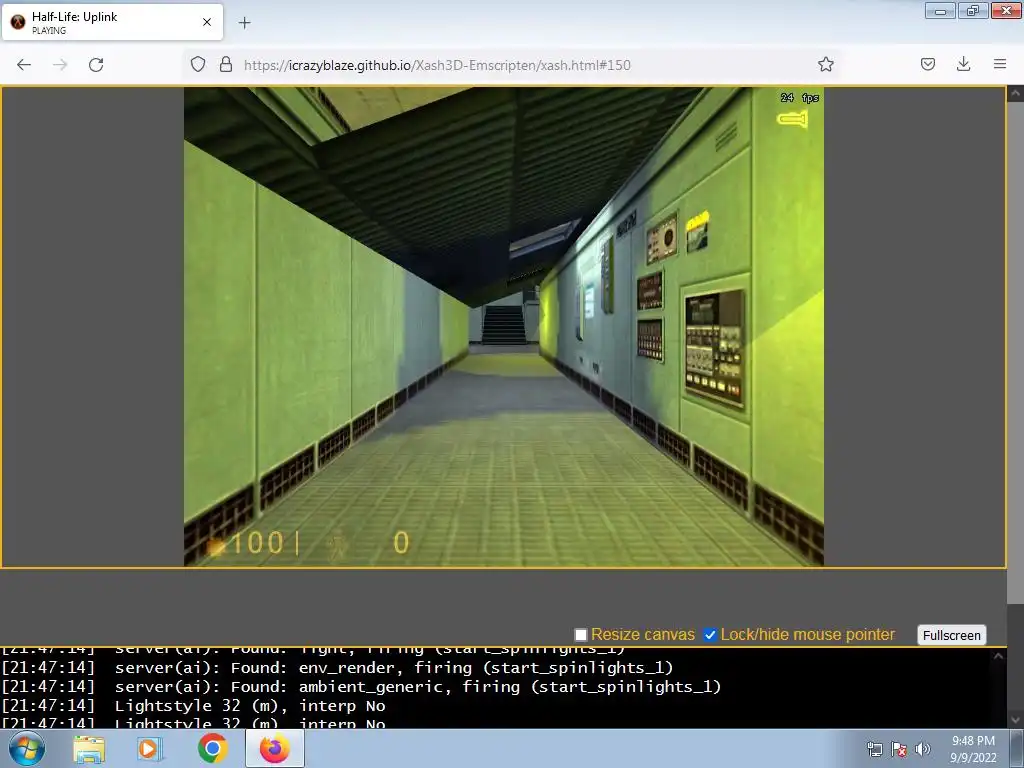Click the armor value 0 in HUD
The image size is (1024, 768).
click(401, 543)
